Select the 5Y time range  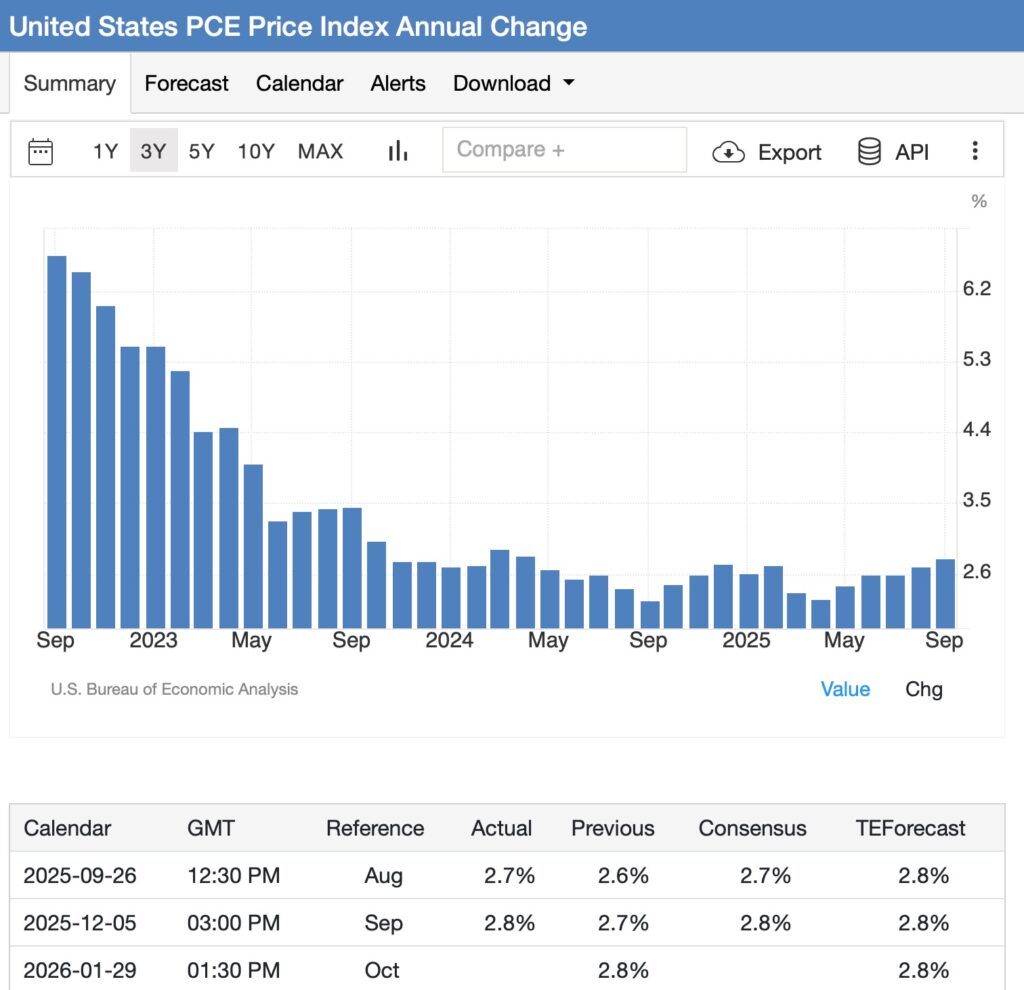click(201, 151)
